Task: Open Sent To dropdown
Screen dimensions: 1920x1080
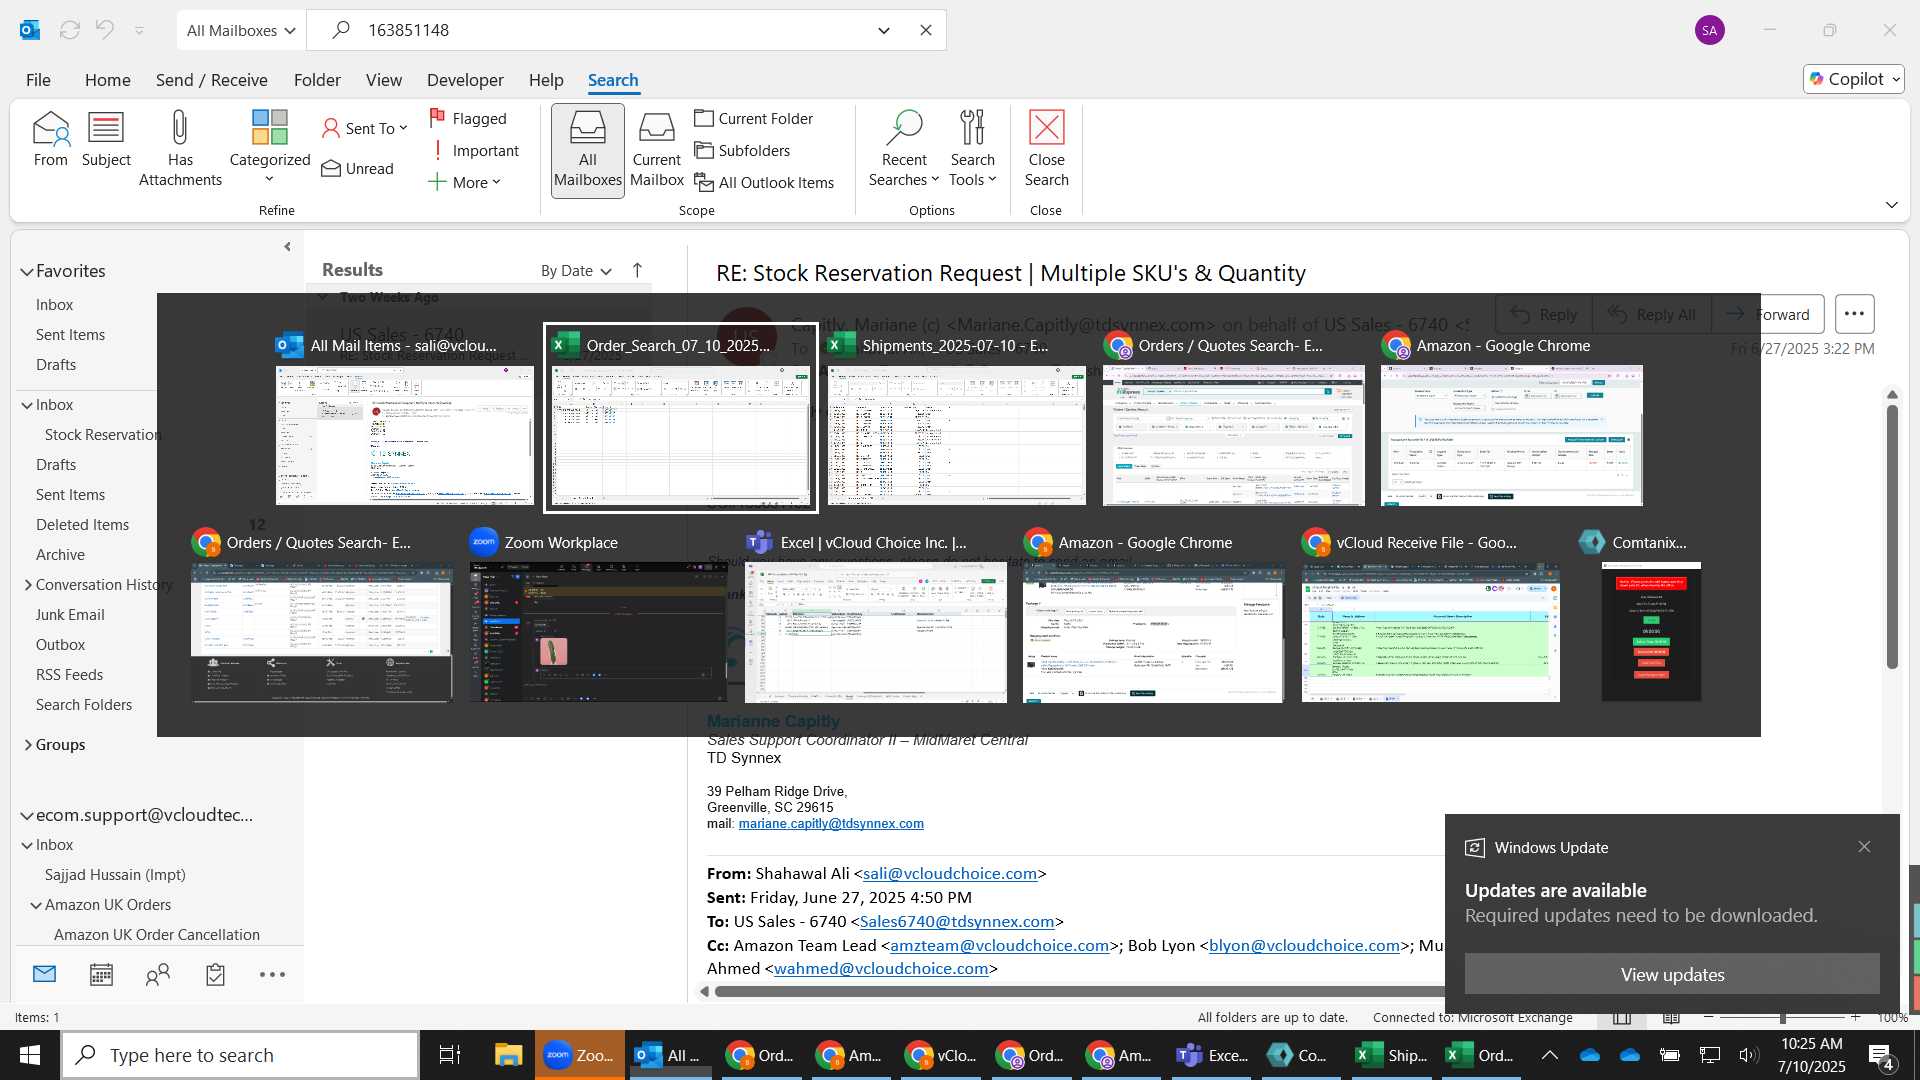Action: click(x=364, y=128)
